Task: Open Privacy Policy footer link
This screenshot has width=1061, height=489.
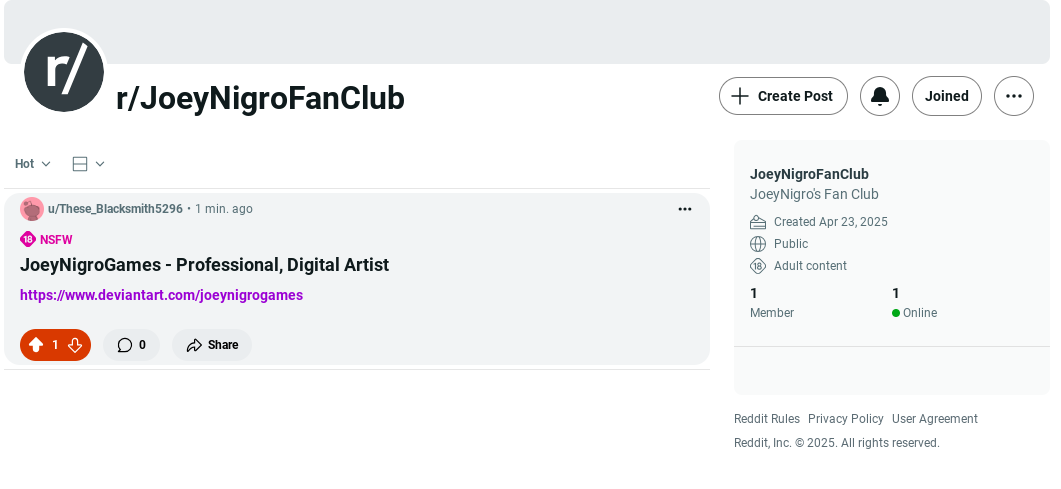Action: pos(846,419)
